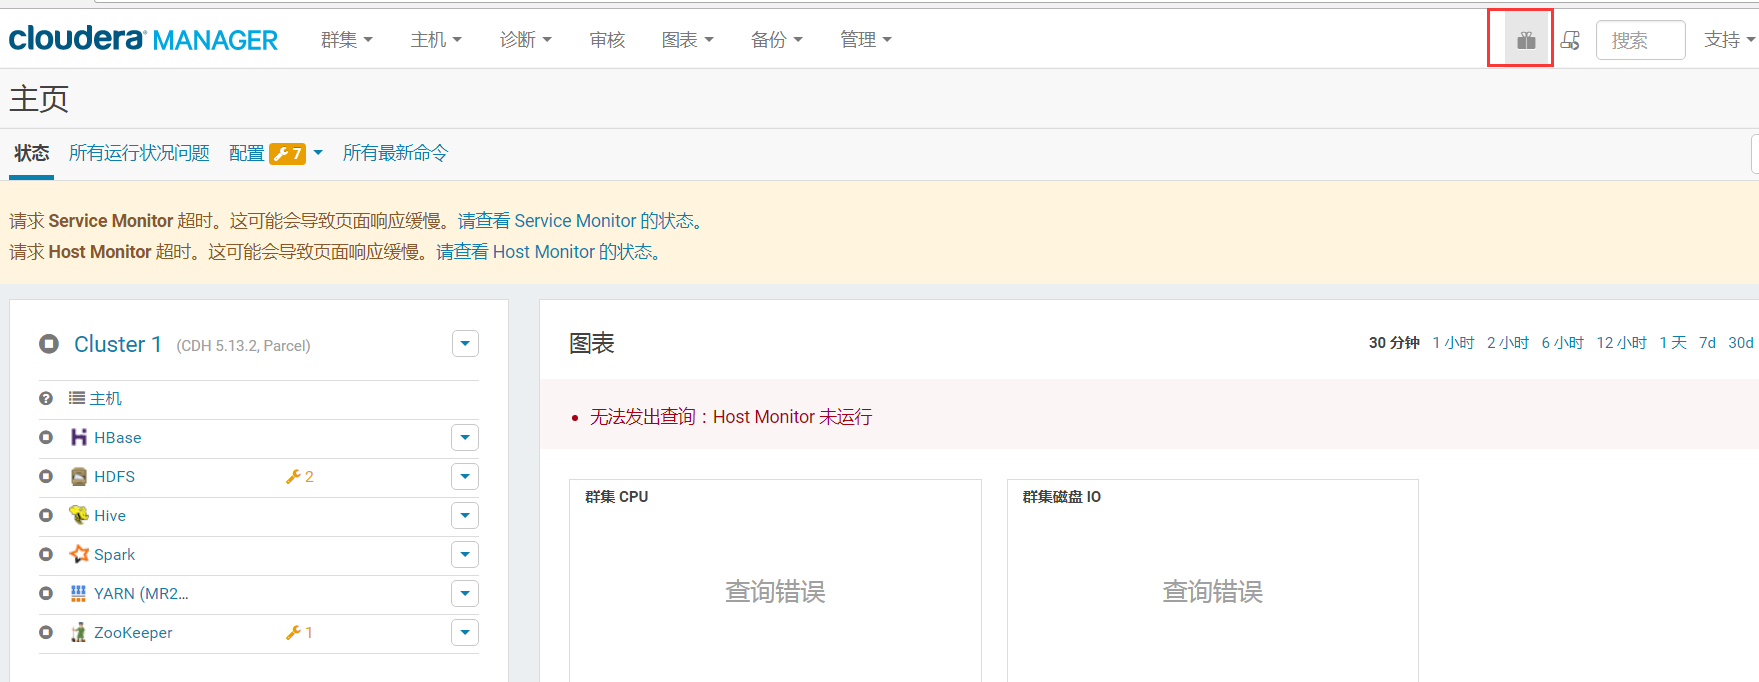Click the hosts list icon next to 主机

[x=76, y=398]
